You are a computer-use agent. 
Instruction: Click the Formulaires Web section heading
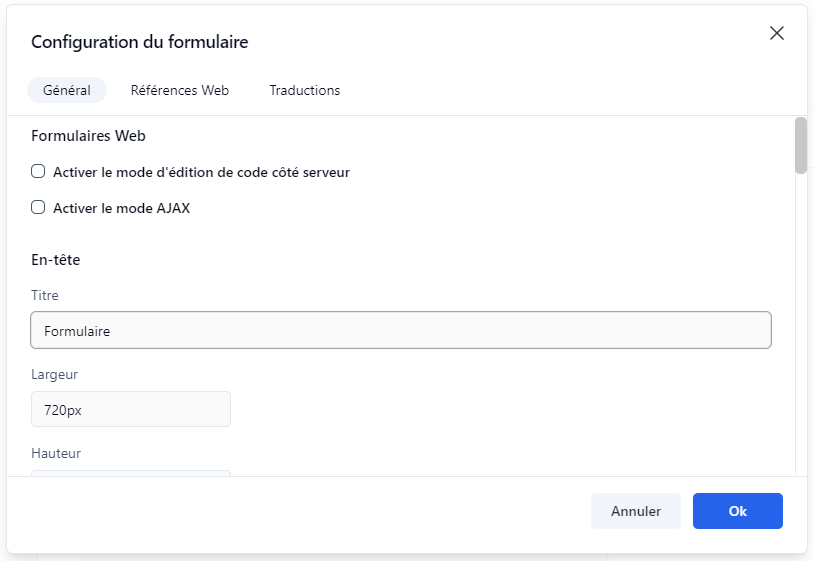tap(89, 135)
